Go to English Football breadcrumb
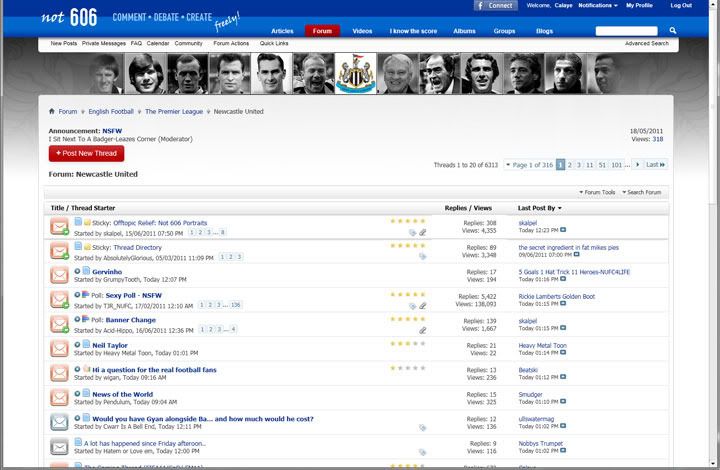720x470 pixels. point(111,112)
